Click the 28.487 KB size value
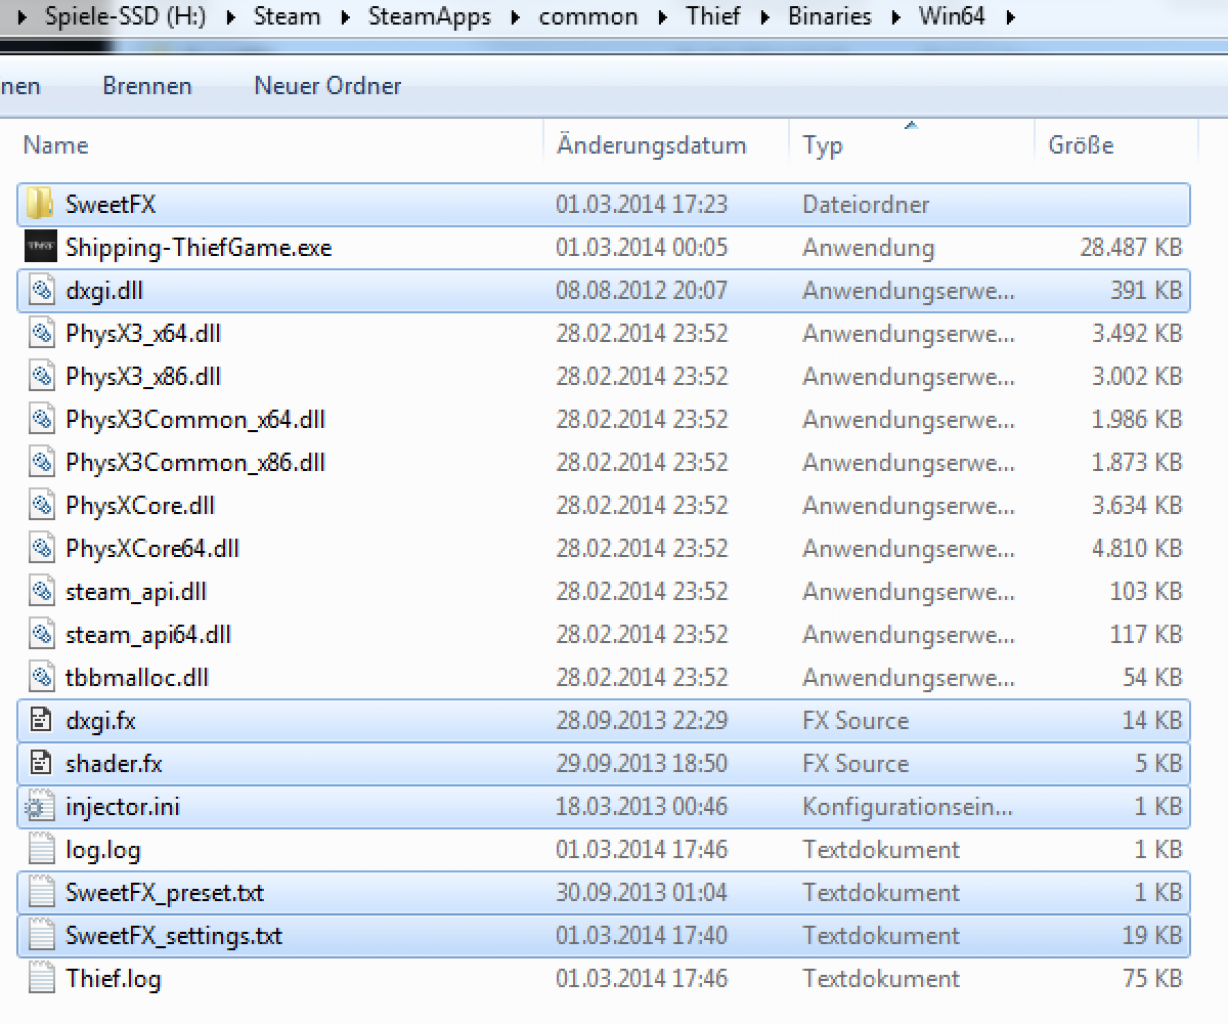 [1131, 247]
